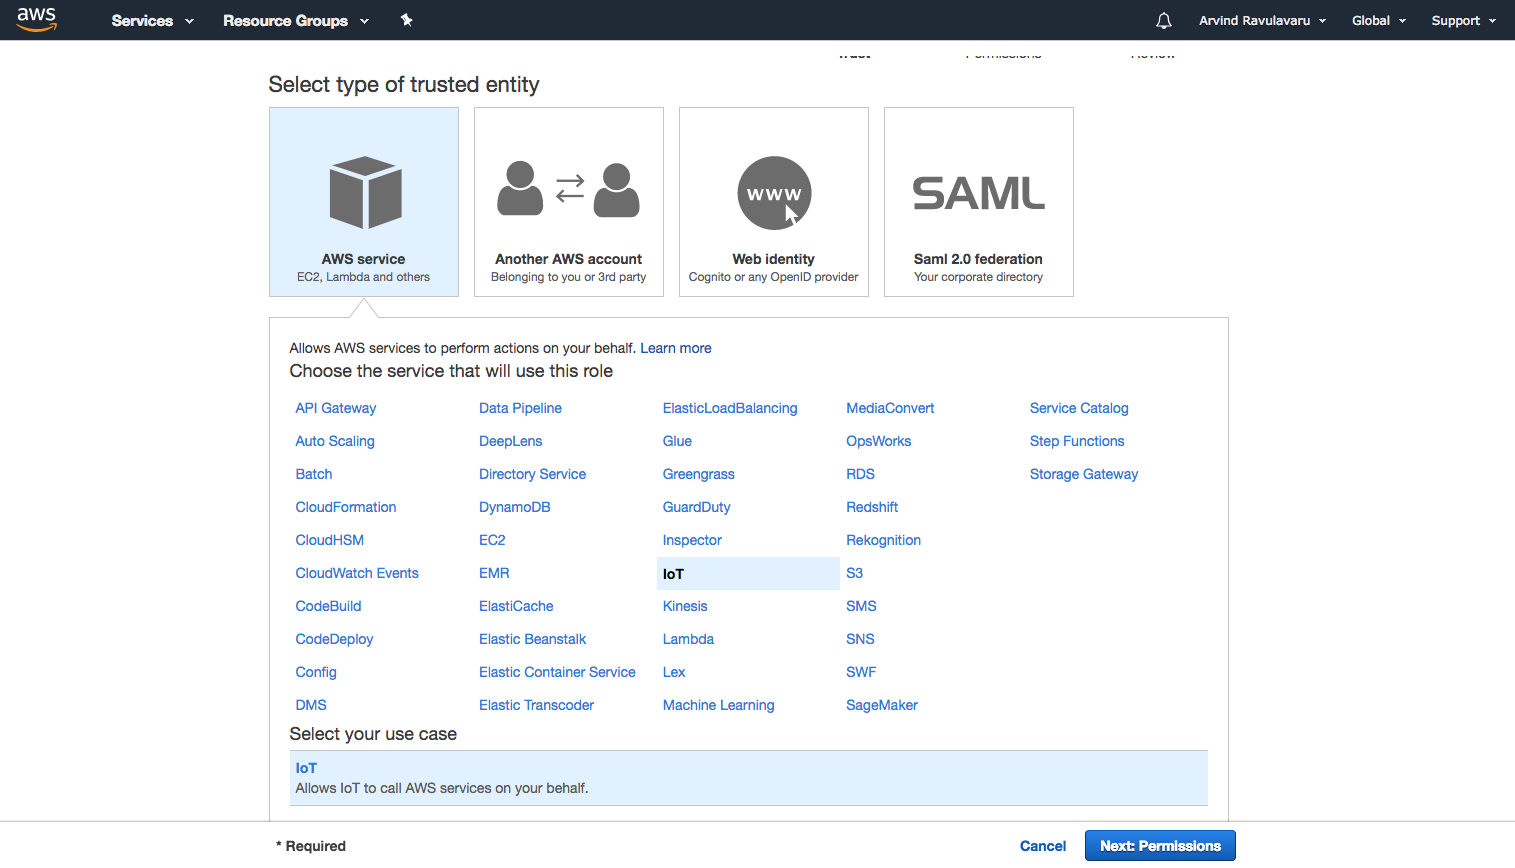The image size is (1515, 868).
Task: Select Elastic Transcoder service
Action: coord(537,705)
